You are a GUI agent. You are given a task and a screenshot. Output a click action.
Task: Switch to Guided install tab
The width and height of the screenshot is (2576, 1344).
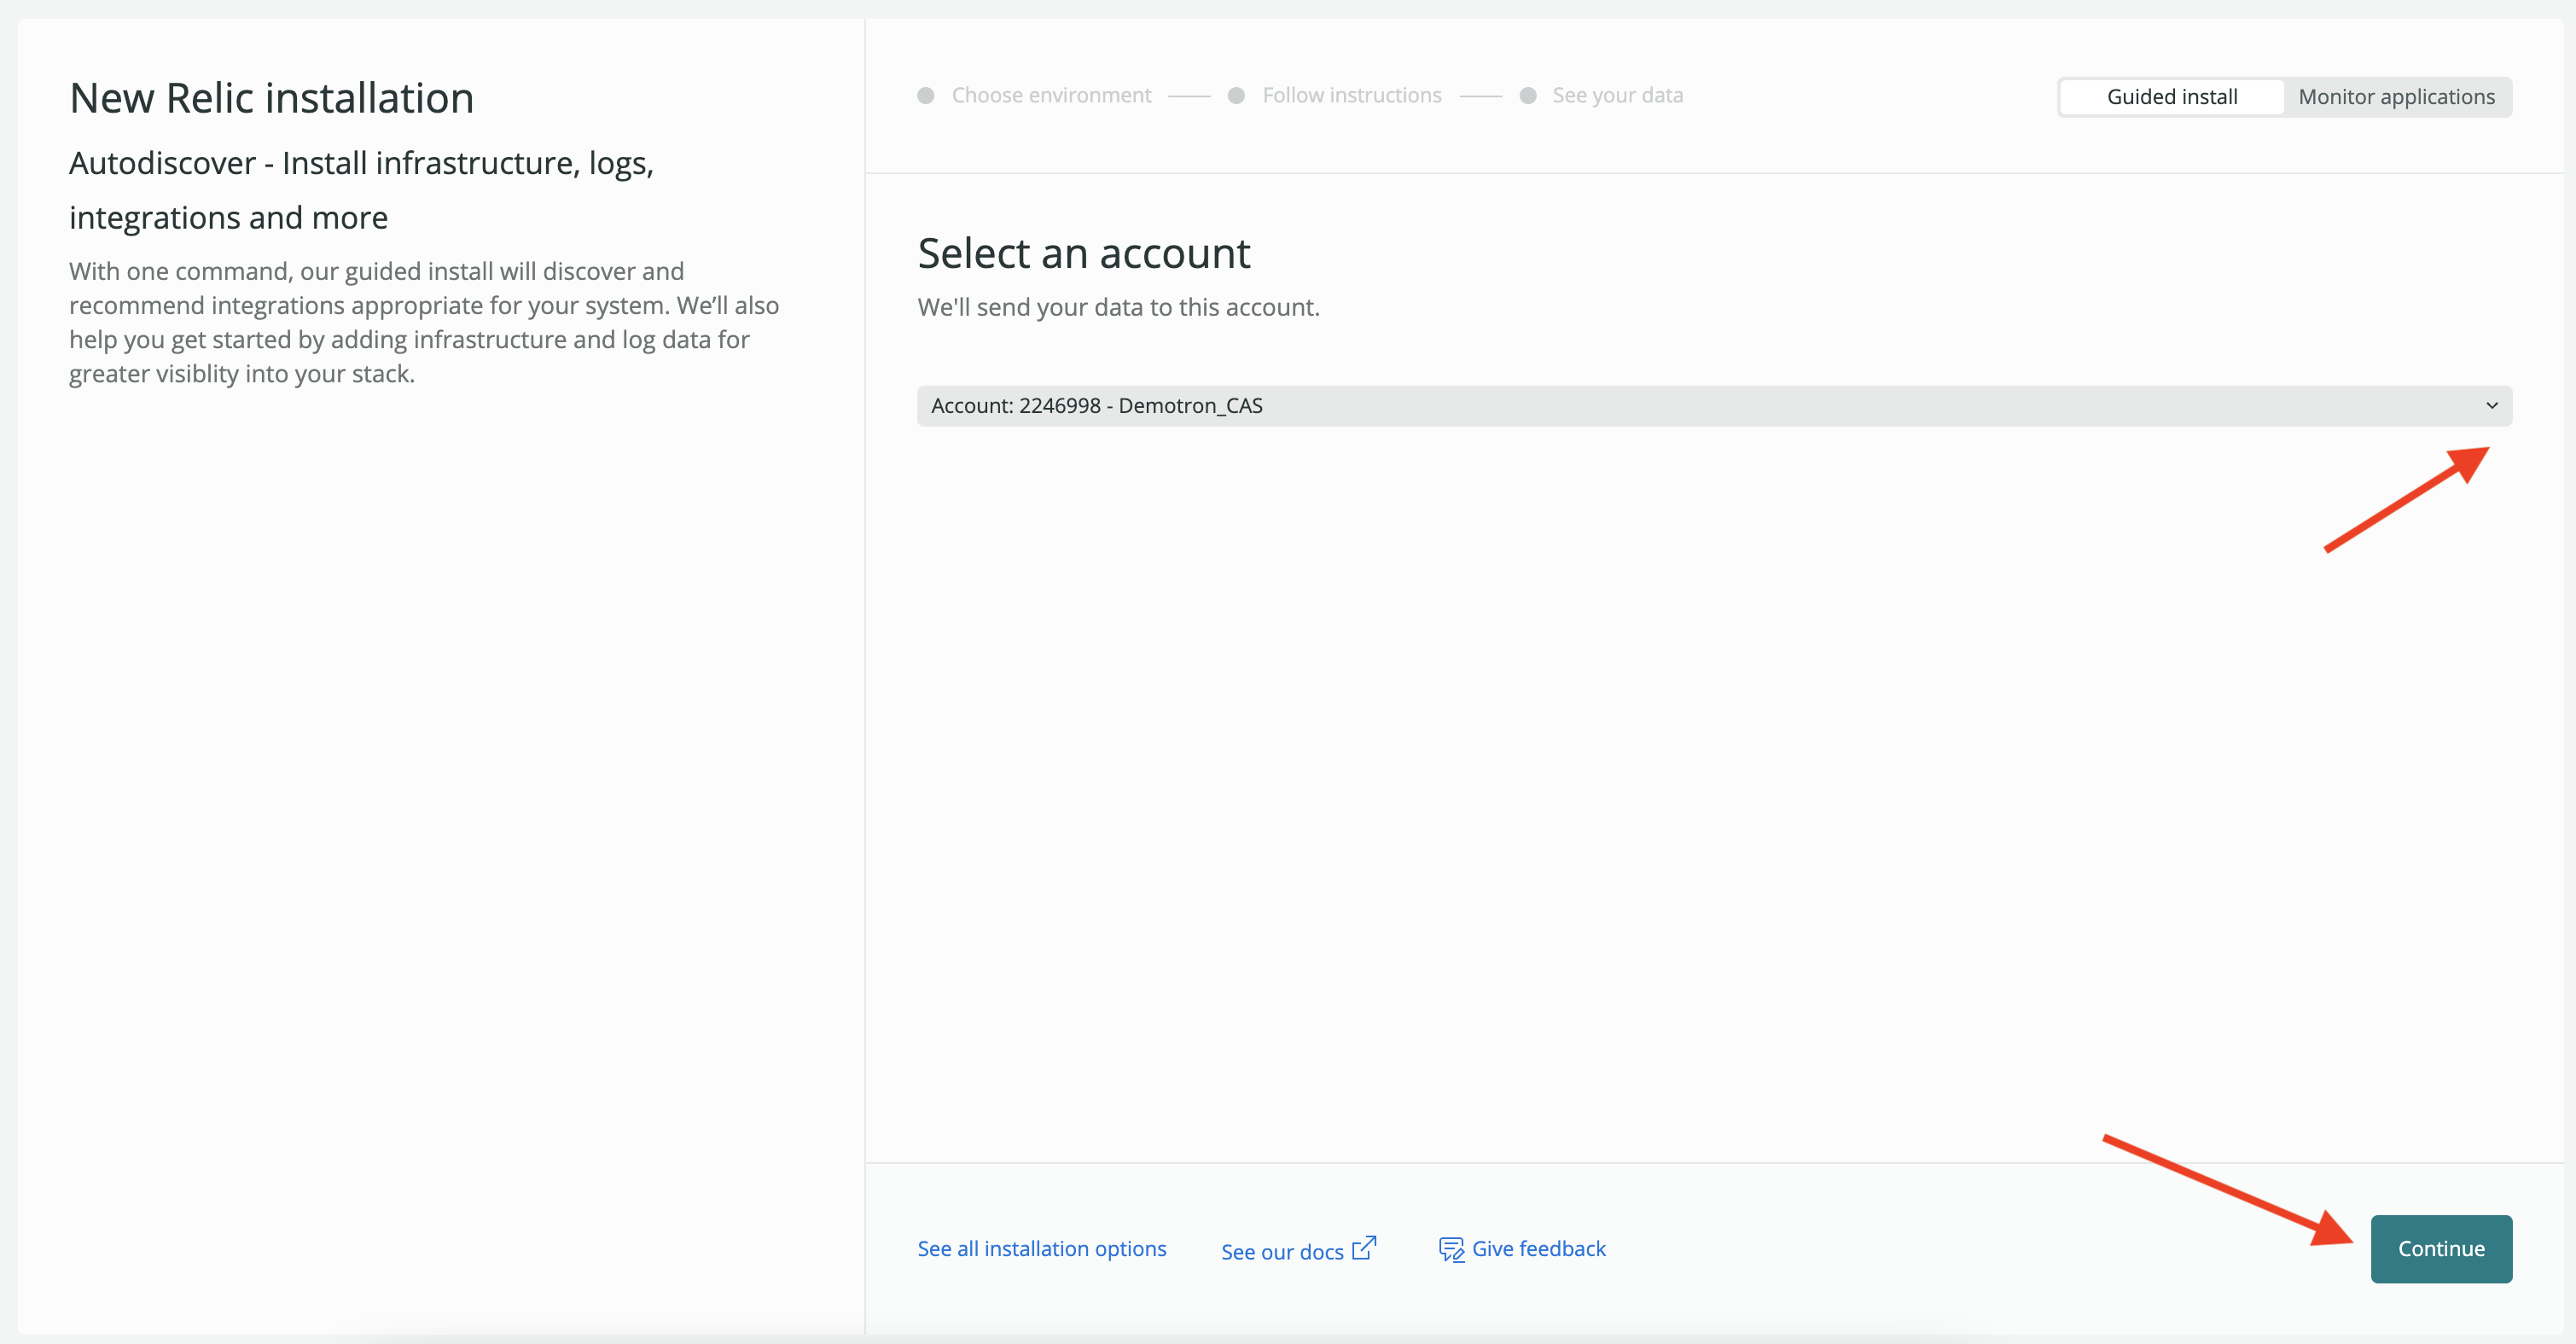point(2172,97)
